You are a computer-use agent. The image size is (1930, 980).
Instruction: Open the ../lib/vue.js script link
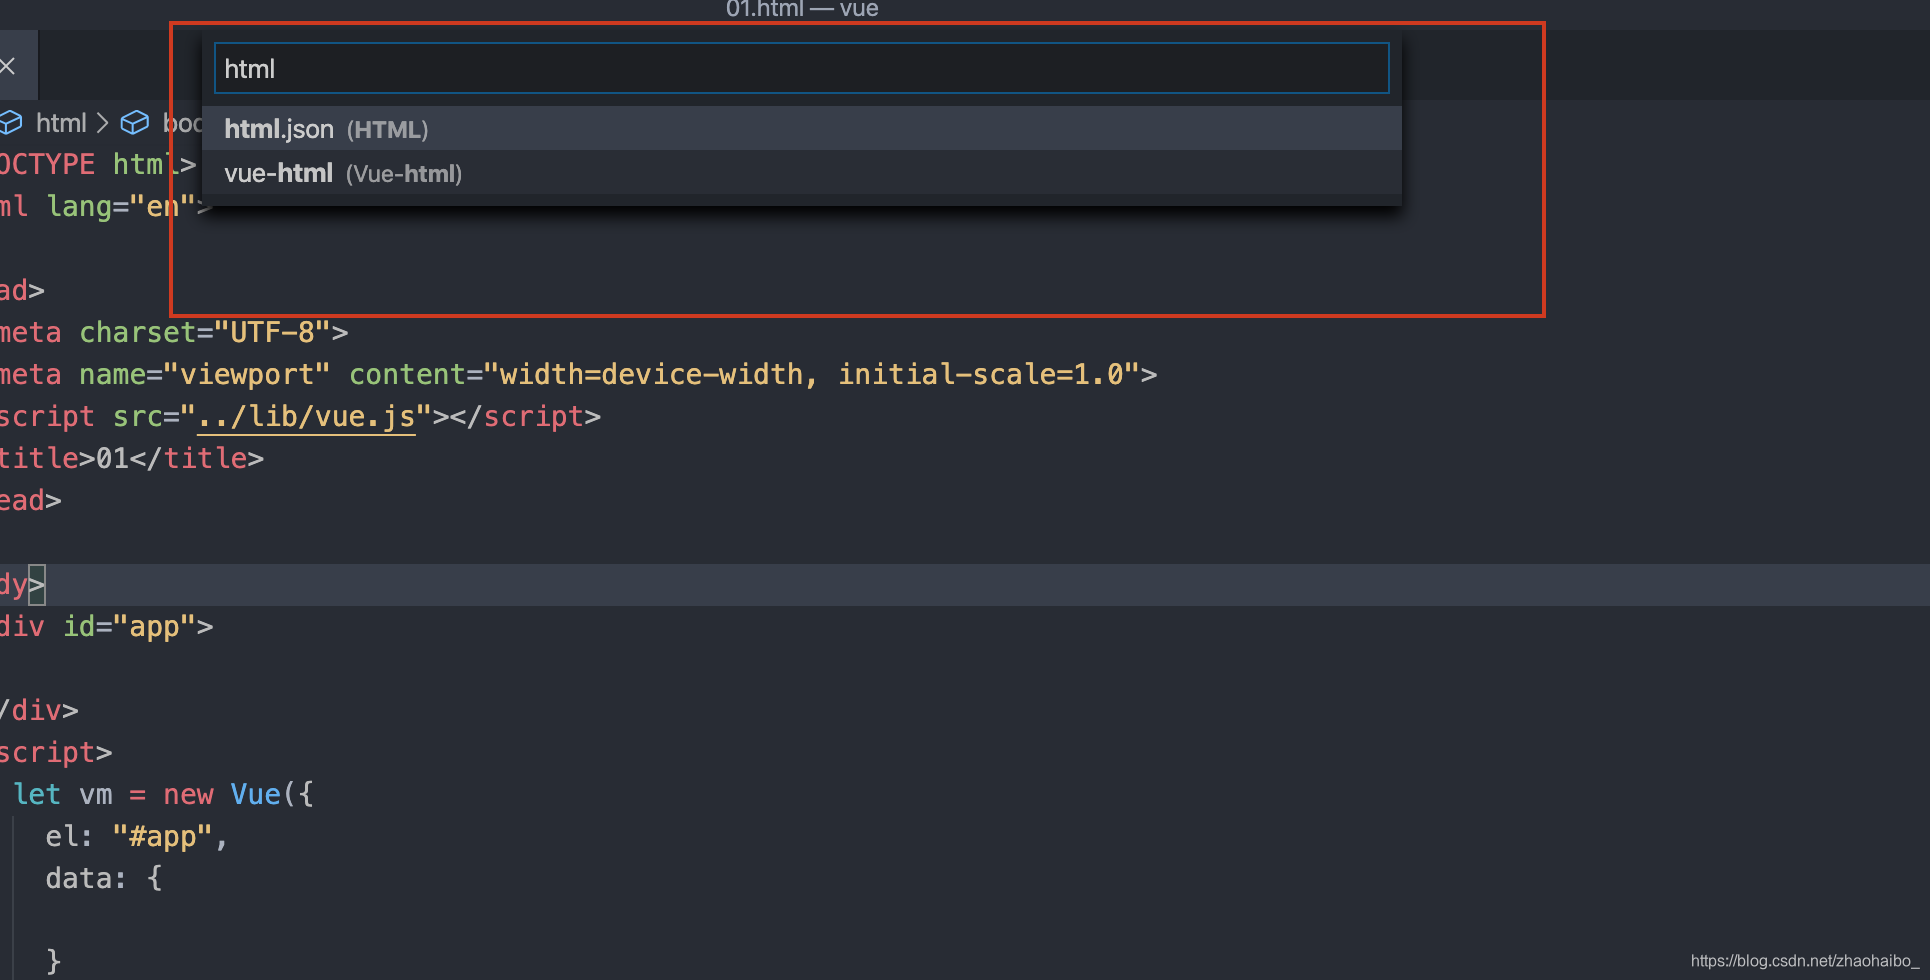tap(306, 416)
